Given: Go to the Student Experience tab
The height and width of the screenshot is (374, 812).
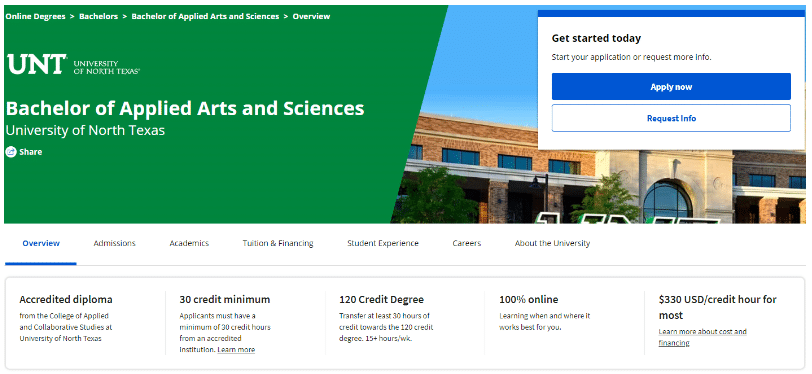Looking at the screenshot, I should pyautogui.click(x=383, y=243).
